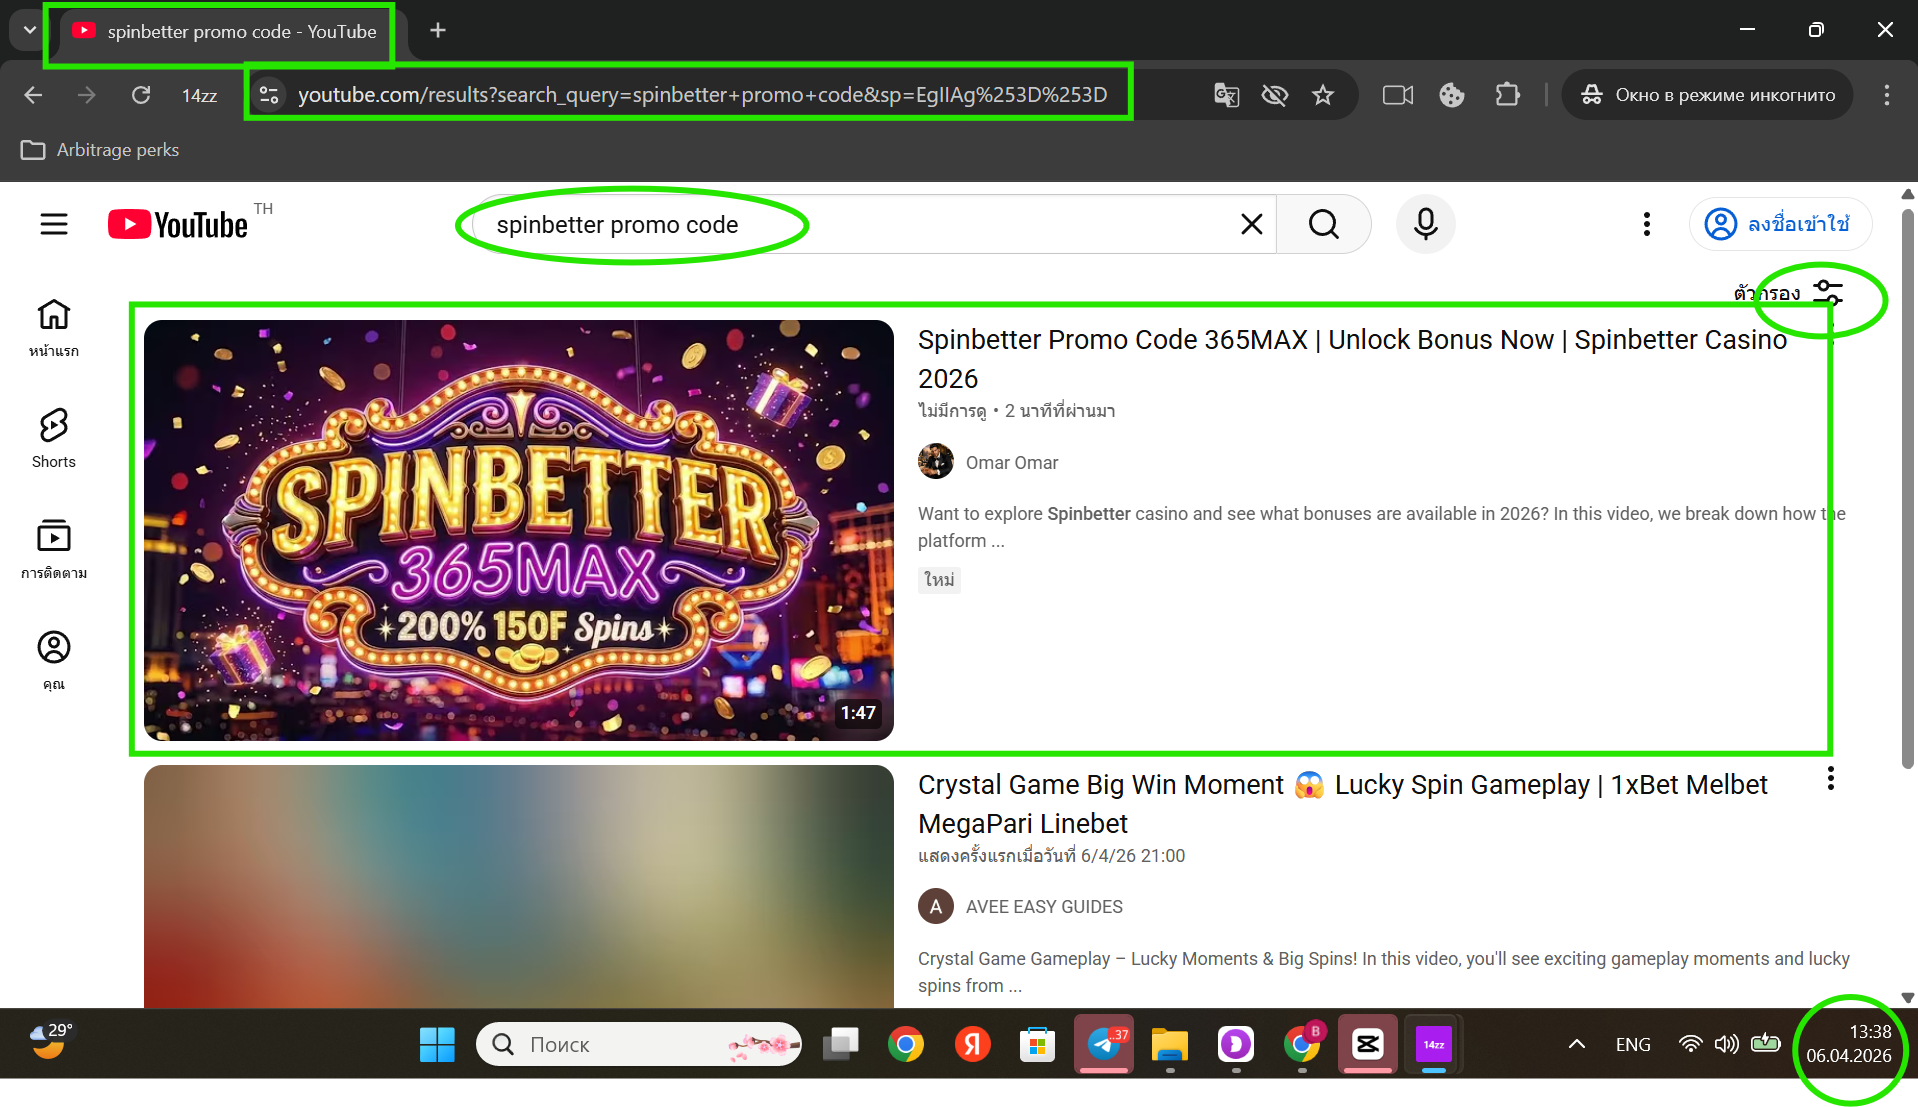This screenshot has width=1918, height=1107.
Task: Switch the ENG input language indicator
Action: (x=1632, y=1044)
